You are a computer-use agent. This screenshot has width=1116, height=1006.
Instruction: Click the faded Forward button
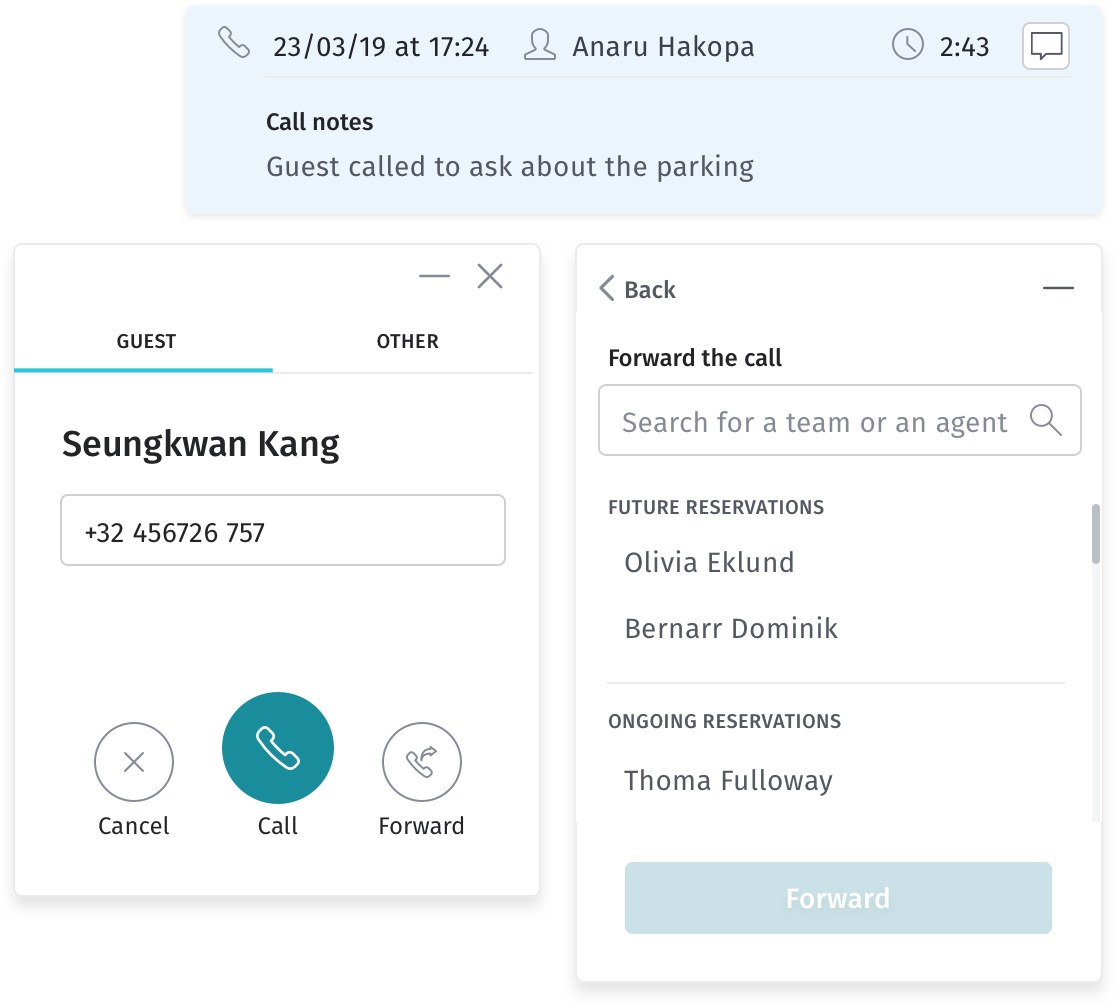click(x=838, y=898)
